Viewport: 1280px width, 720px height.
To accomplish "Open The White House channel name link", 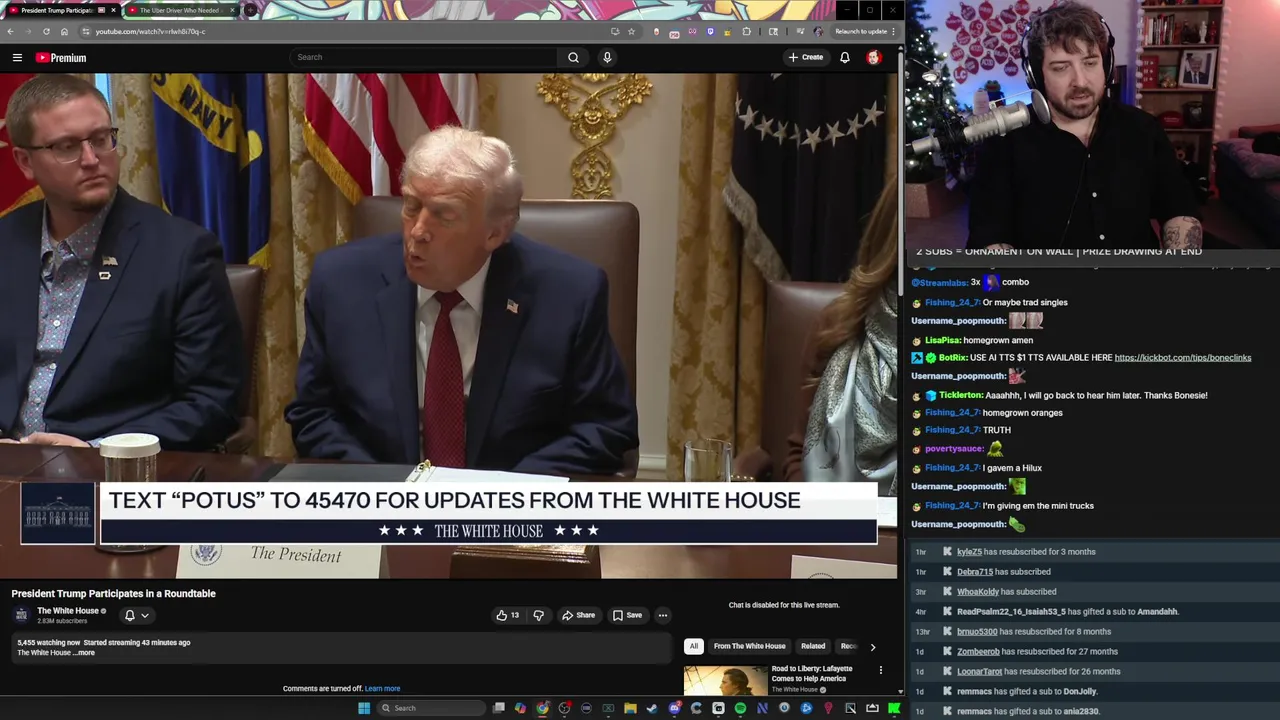I will pos(68,611).
